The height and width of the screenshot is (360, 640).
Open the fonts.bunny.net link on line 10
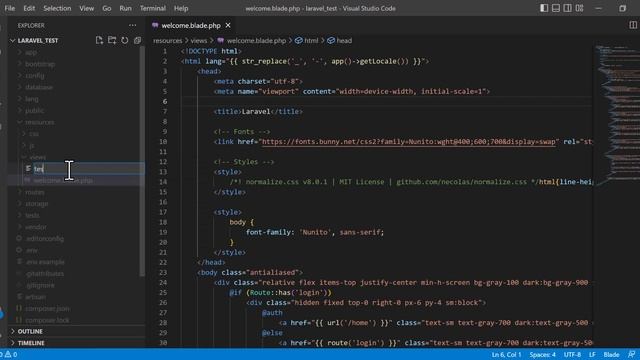click(409, 142)
